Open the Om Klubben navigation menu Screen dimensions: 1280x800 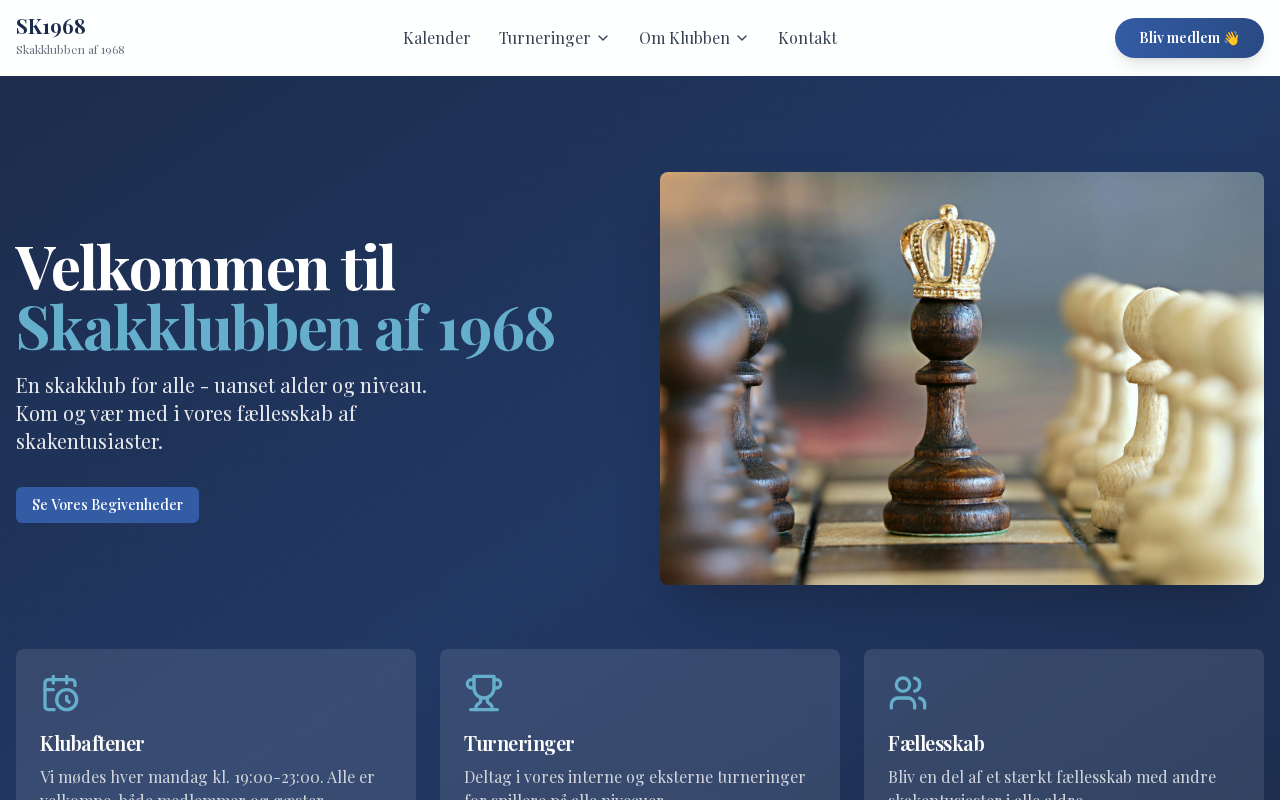point(694,38)
